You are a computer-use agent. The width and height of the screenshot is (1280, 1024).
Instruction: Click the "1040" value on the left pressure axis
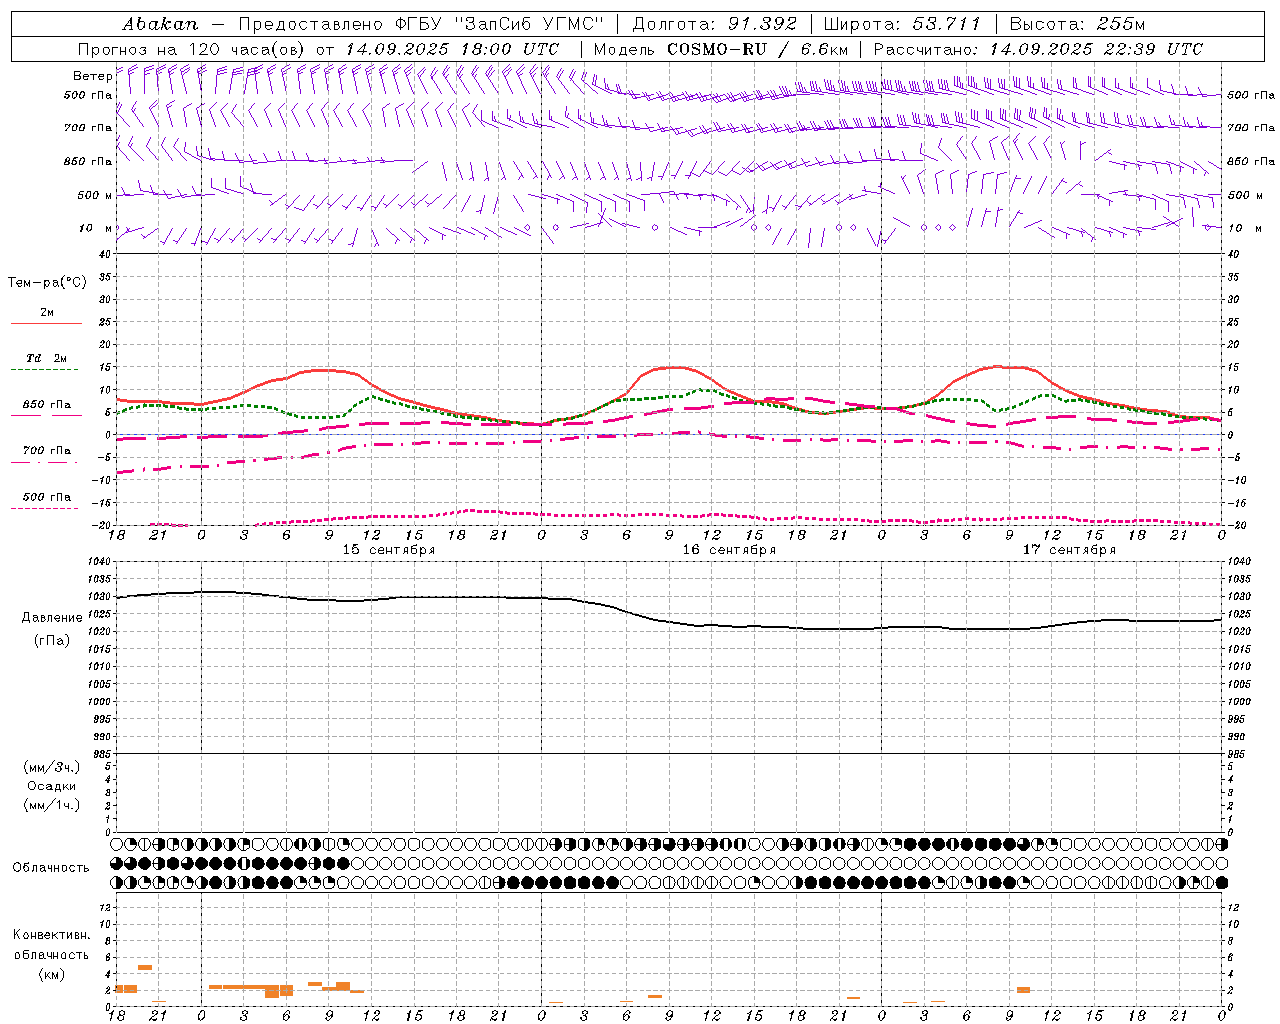tap(100, 562)
